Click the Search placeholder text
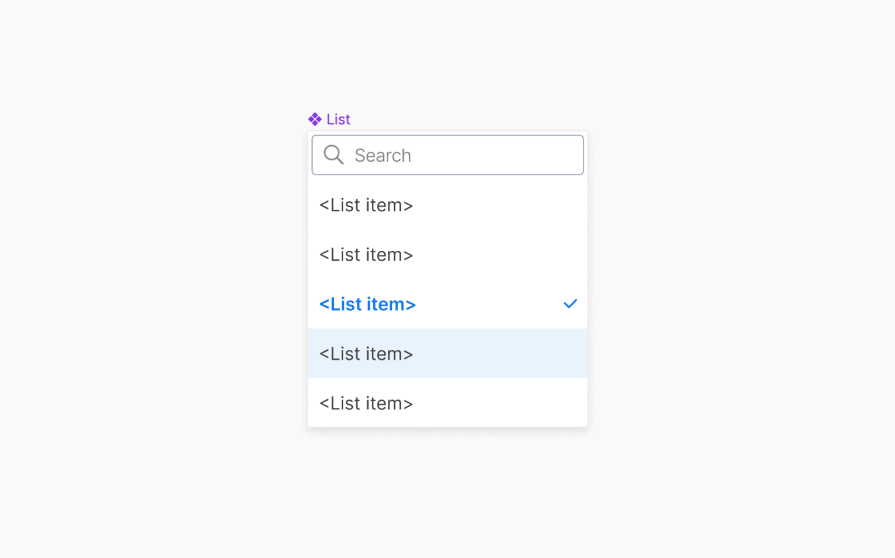895x558 pixels. (383, 156)
